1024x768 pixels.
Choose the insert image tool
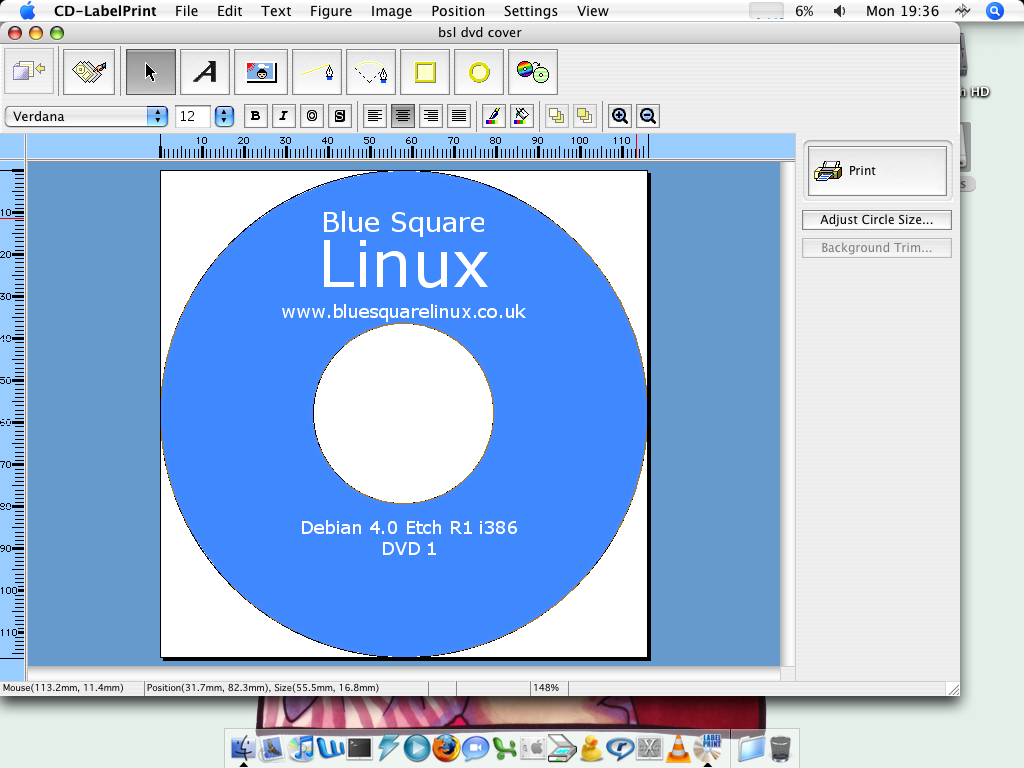(261, 72)
